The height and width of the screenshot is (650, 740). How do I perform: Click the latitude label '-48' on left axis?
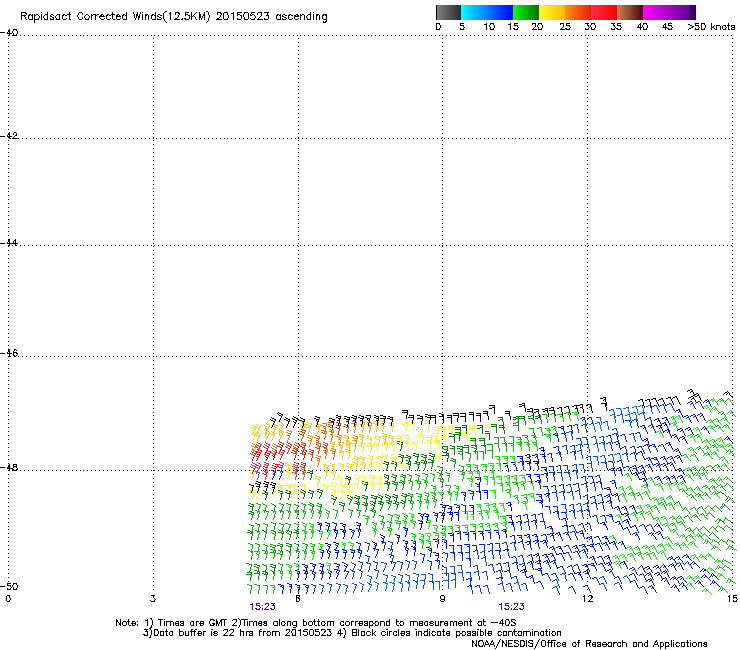(x=9, y=467)
